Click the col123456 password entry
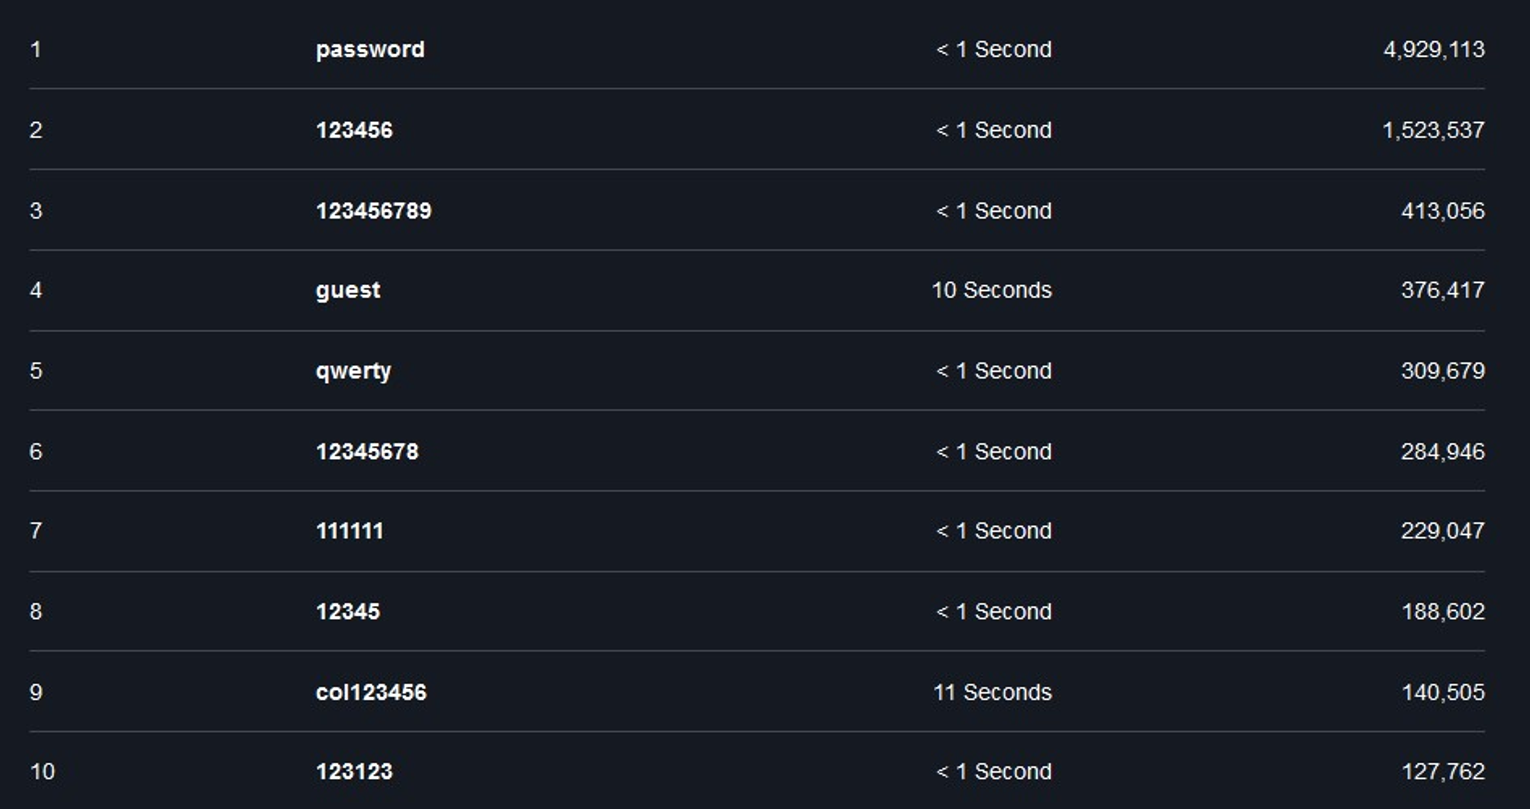The image size is (1530, 809). click(x=371, y=692)
